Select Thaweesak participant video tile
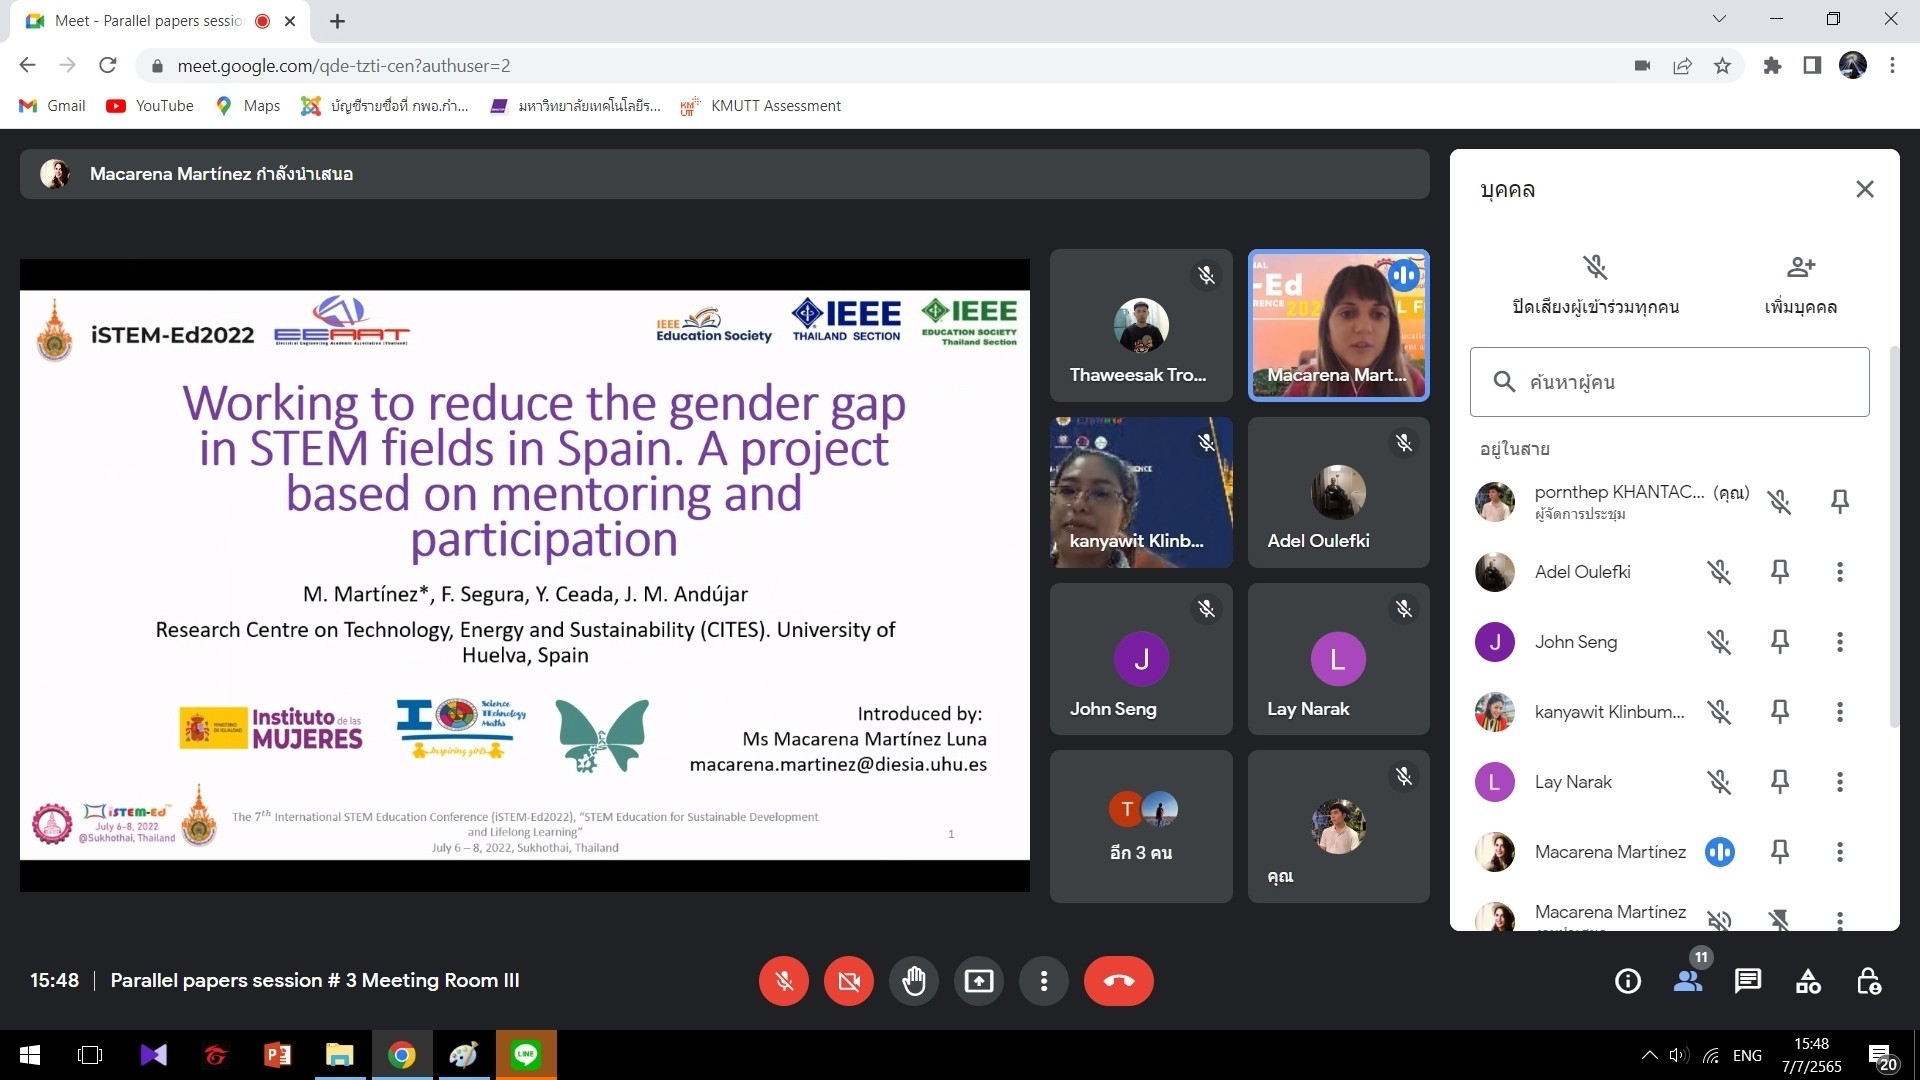1920x1080 pixels. pyautogui.click(x=1141, y=326)
